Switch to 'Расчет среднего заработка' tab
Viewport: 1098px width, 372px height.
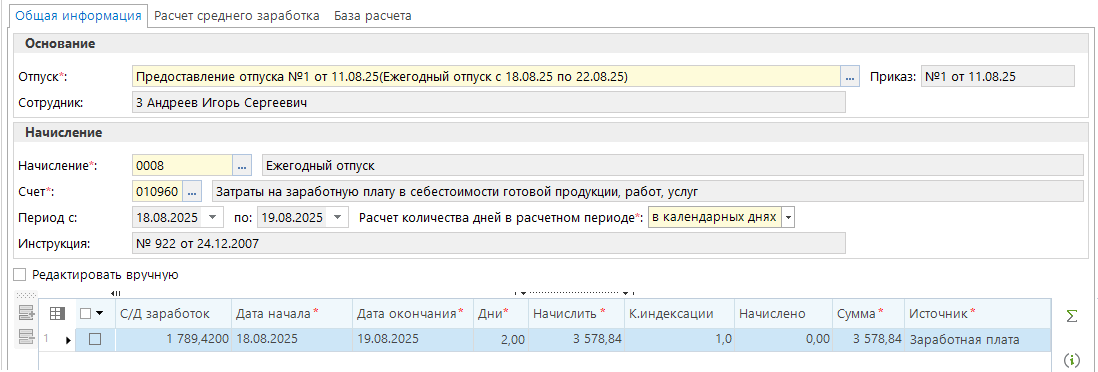237,15
